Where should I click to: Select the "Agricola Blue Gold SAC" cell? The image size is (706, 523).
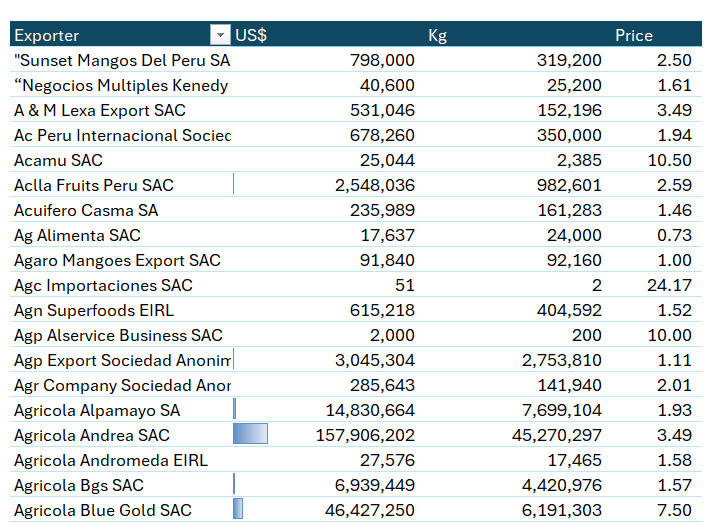coord(121,510)
